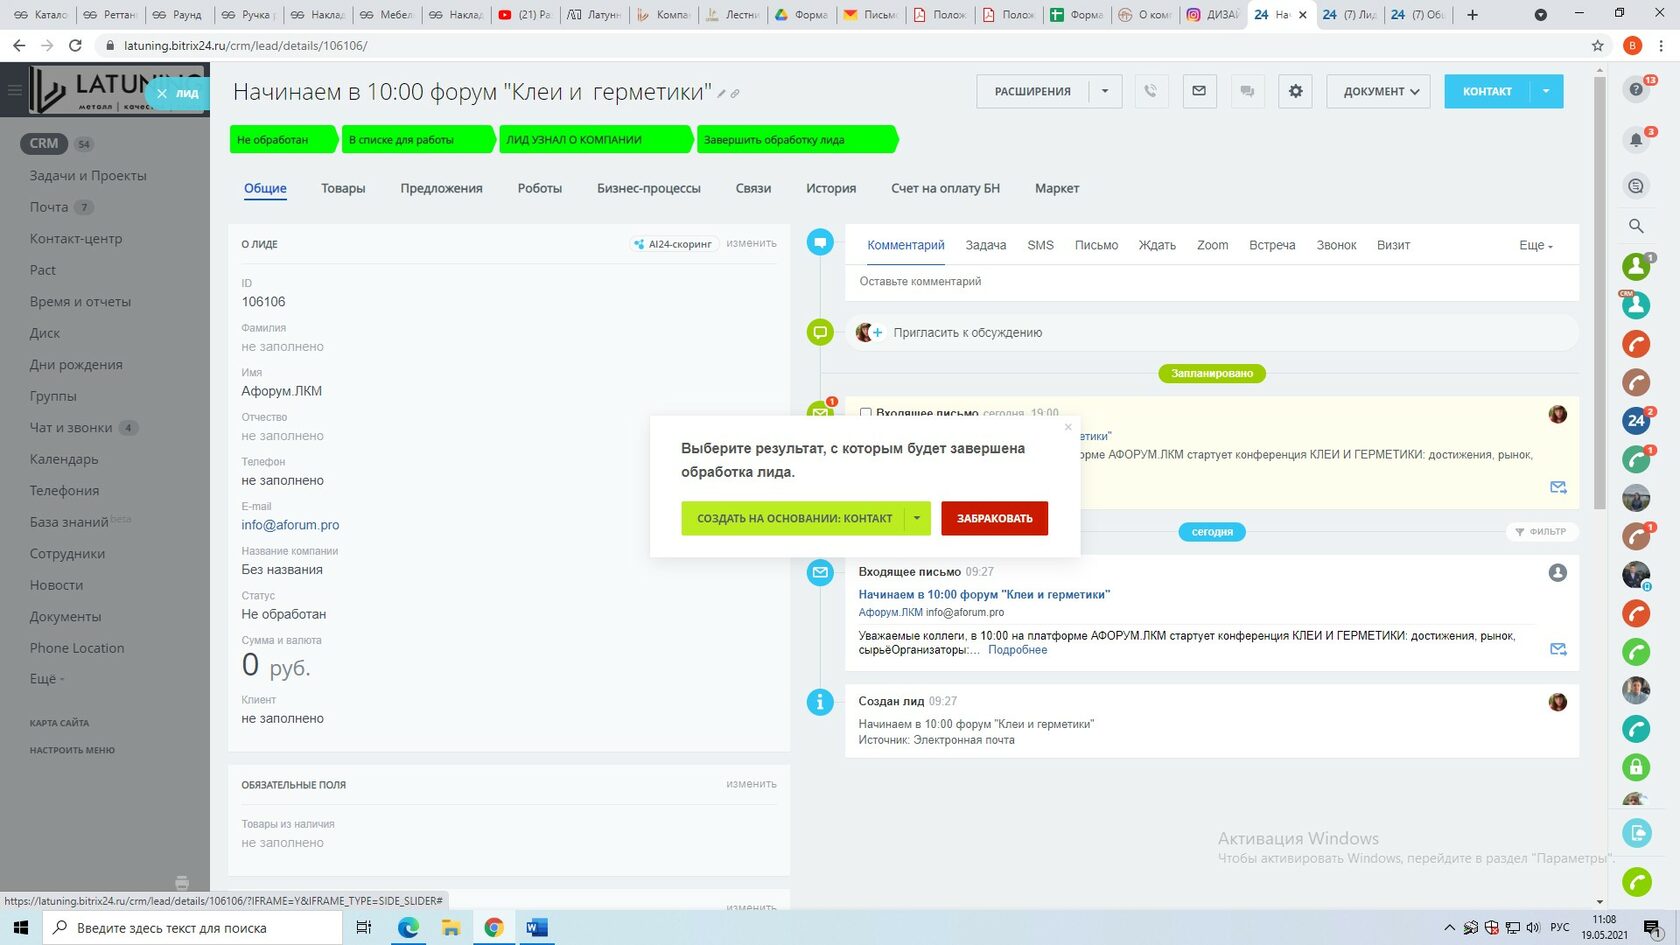
Task: Click the info icon beside 'Создан лид'
Action: (x=820, y=702)
